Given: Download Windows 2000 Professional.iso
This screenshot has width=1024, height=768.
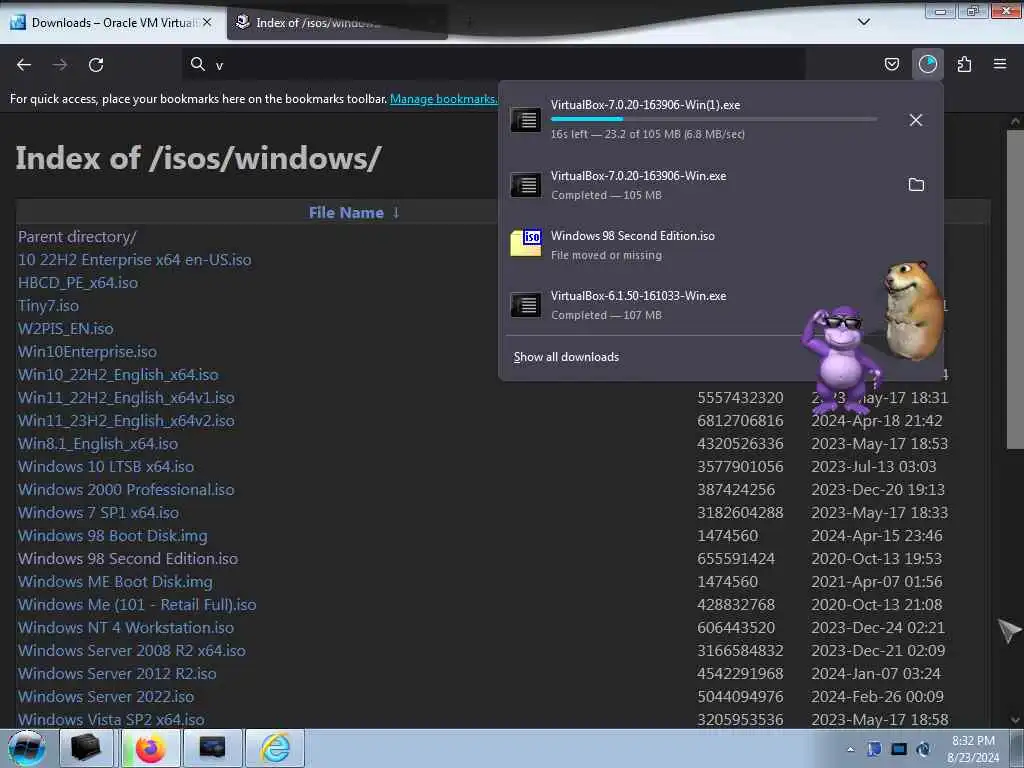Looking at the screenshot, I should point(126,490).
